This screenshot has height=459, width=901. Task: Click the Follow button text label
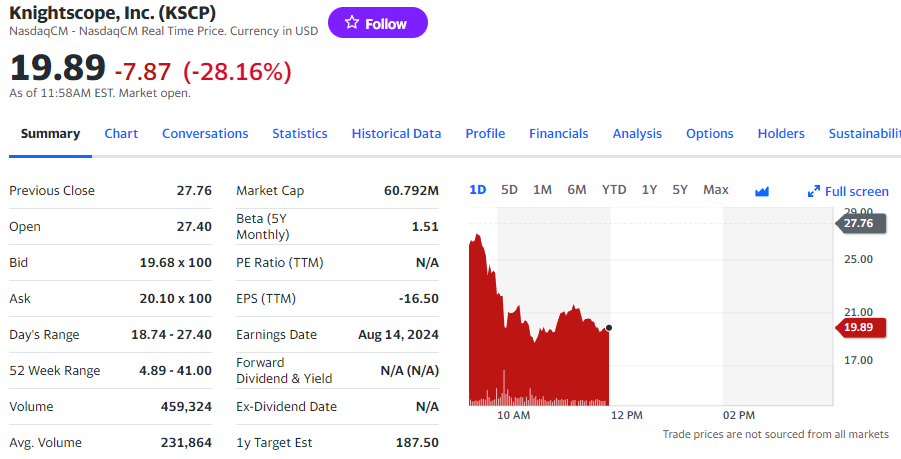386,24
